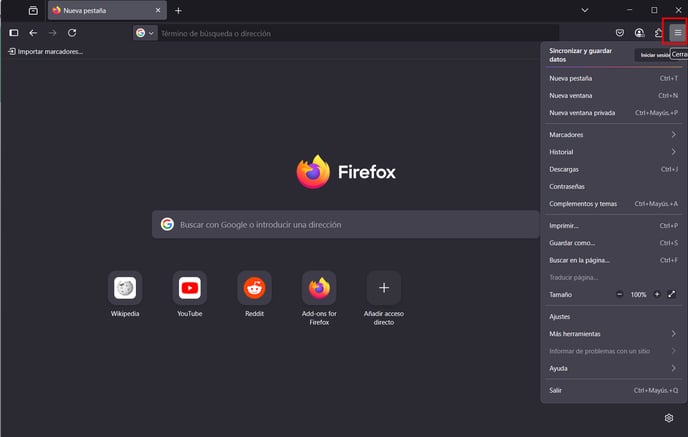Click Iniciar sesión button in menu
Screen dimensions: 688x437
click(654, 55)
